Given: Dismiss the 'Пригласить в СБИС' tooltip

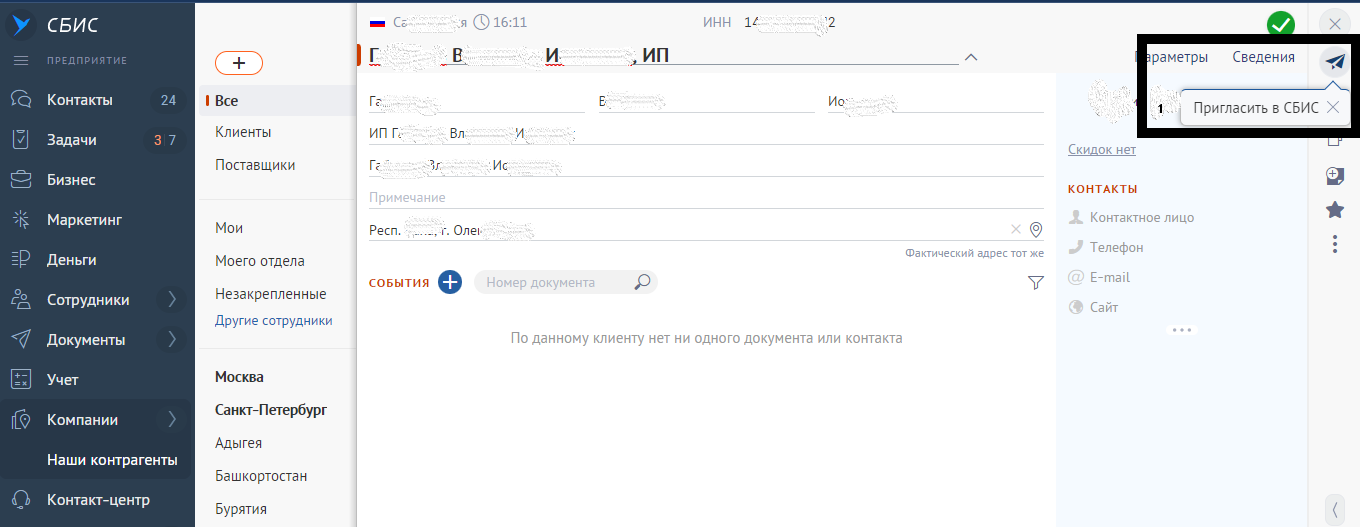Looking at the screenshot, I should tap(1332, 108).
